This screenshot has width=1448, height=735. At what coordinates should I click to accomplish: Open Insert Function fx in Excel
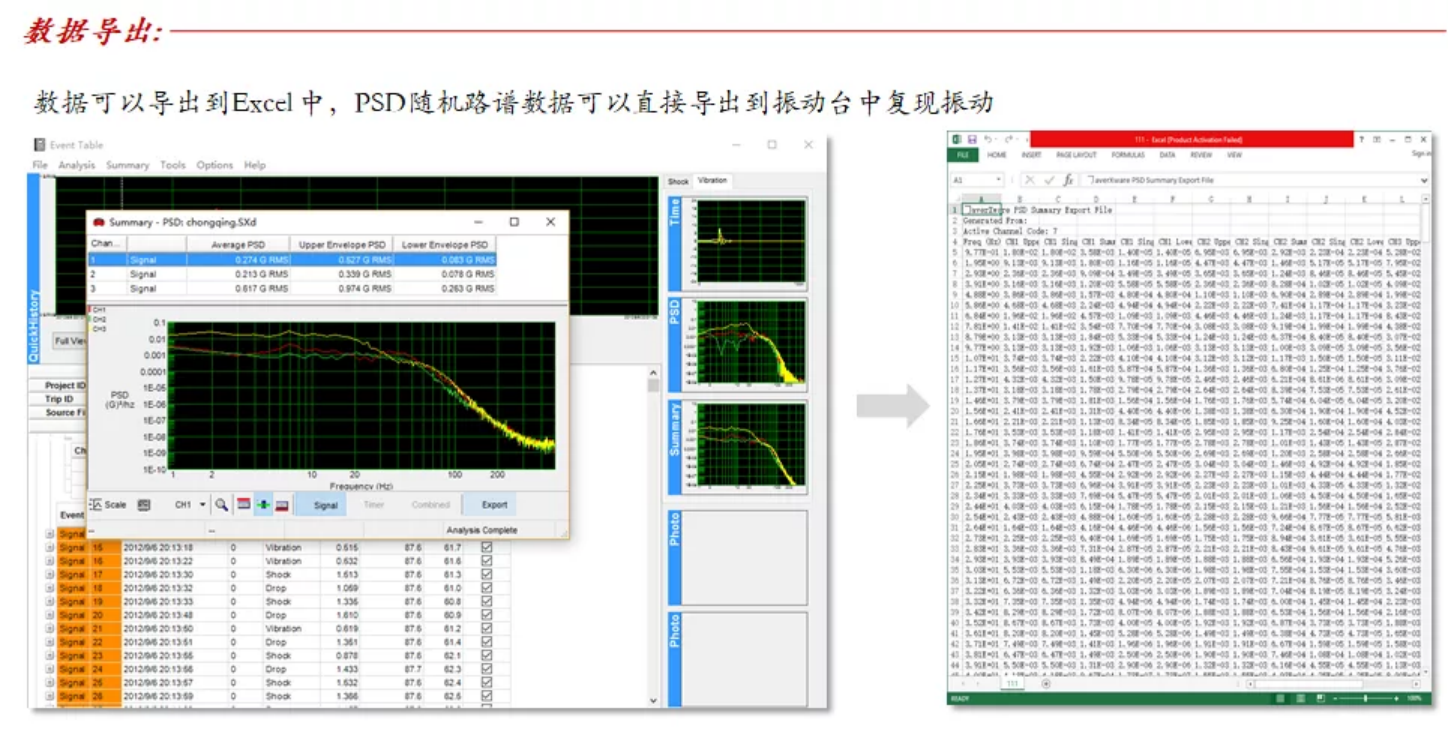(x=1068, y=180)
